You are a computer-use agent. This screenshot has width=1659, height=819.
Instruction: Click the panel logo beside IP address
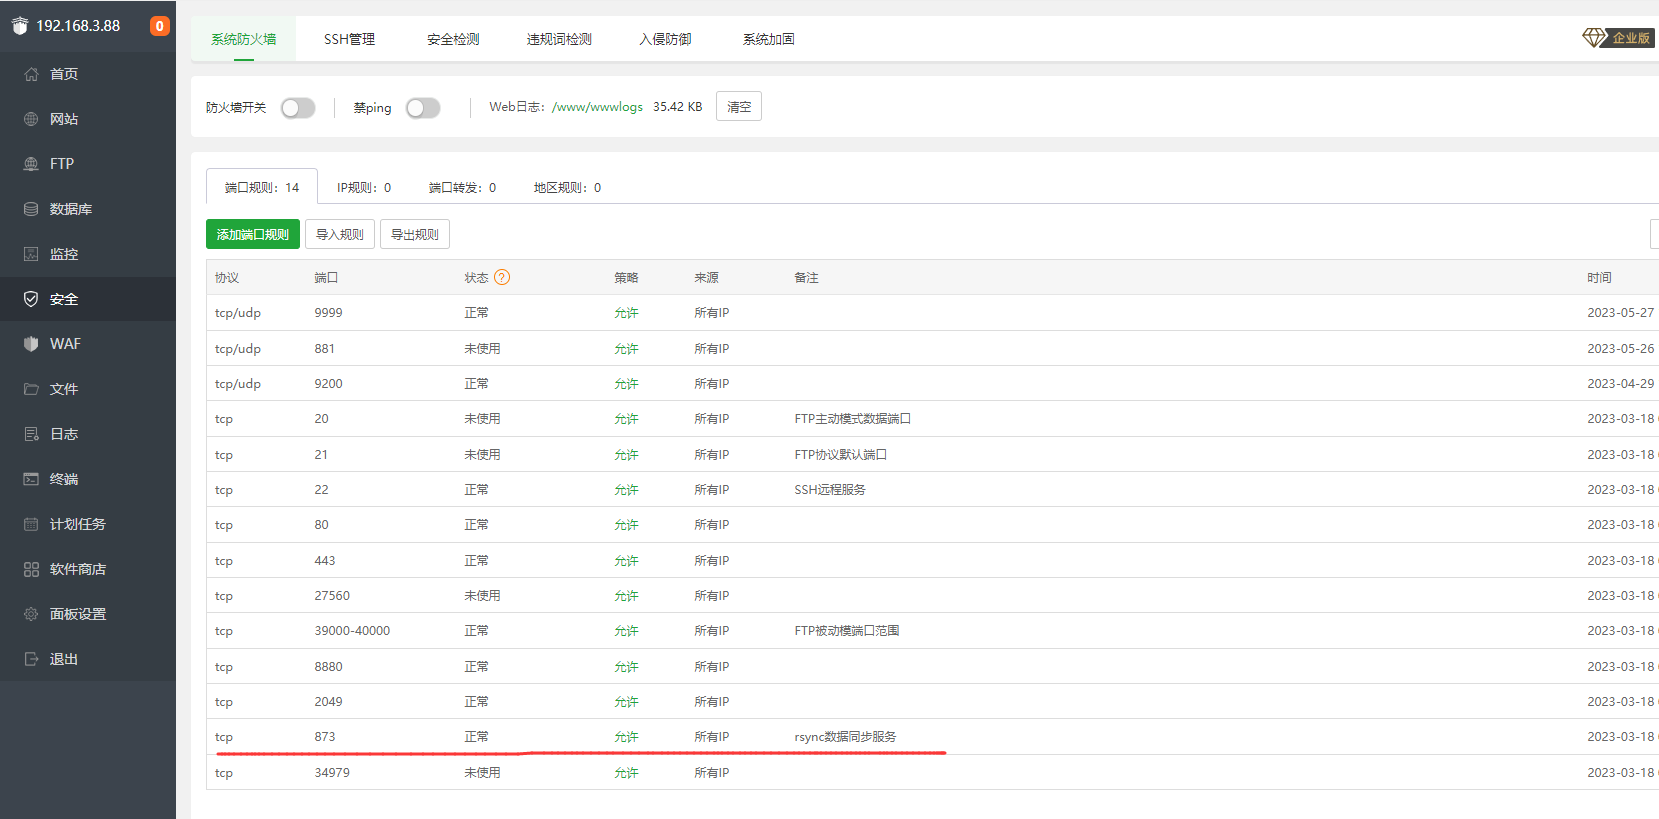[19, 26]
